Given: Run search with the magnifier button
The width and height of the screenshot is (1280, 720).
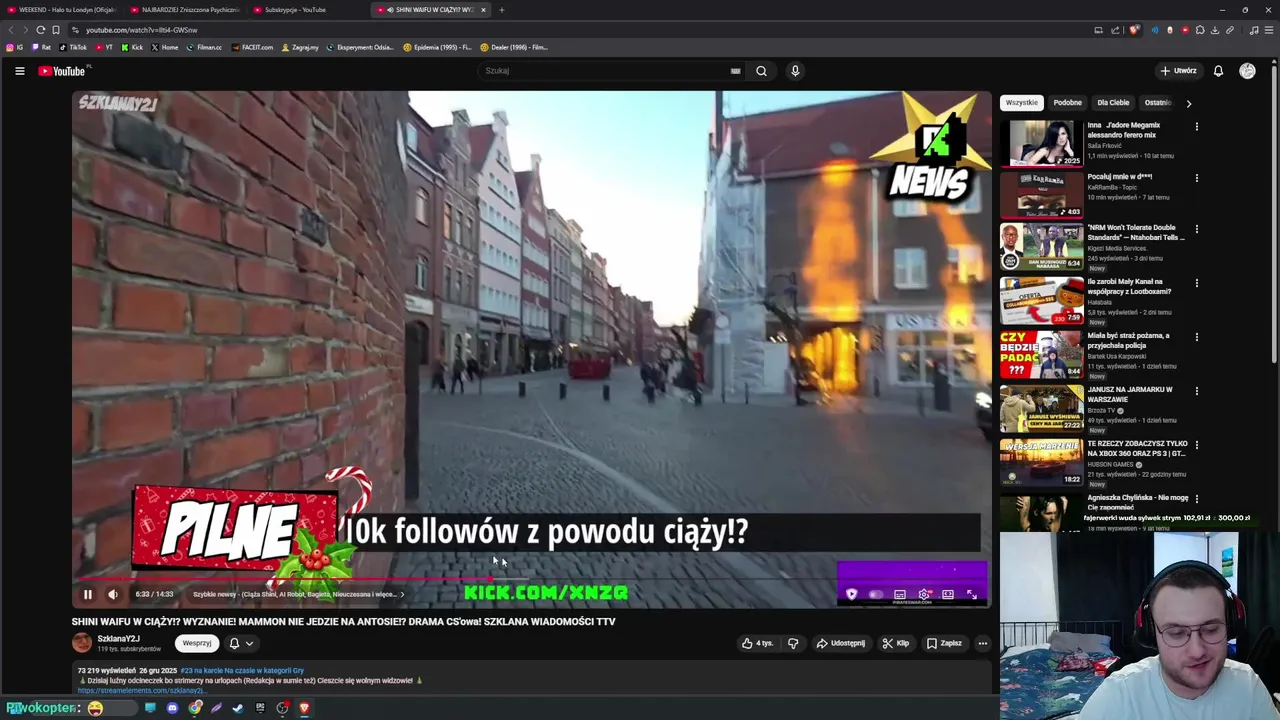Looking at the screenshot, I should (761, 71).
